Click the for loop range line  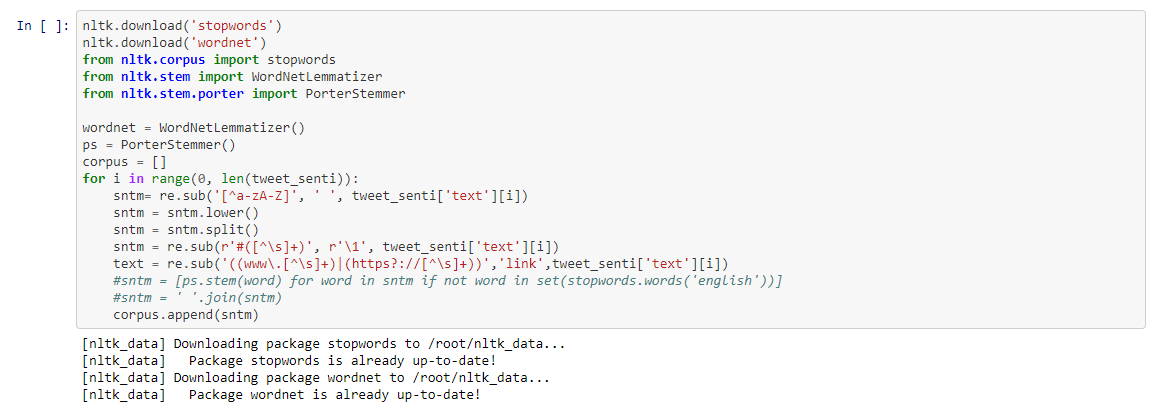pyautogui.click(x=221, y=179)
